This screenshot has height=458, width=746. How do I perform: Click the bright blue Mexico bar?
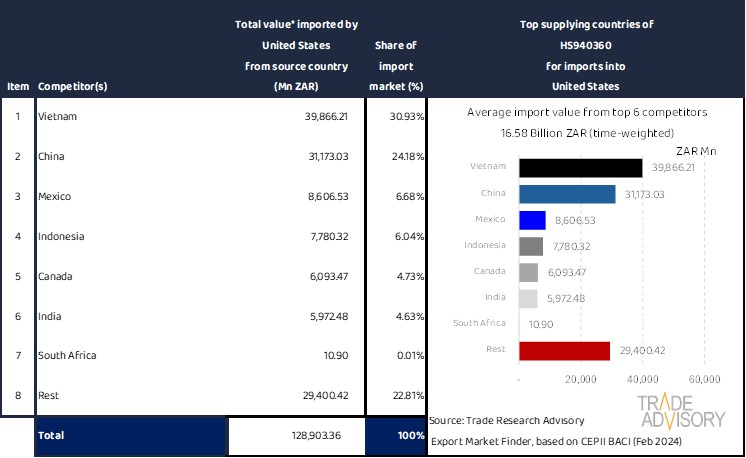pyautogui.click(x=532, y=220)
